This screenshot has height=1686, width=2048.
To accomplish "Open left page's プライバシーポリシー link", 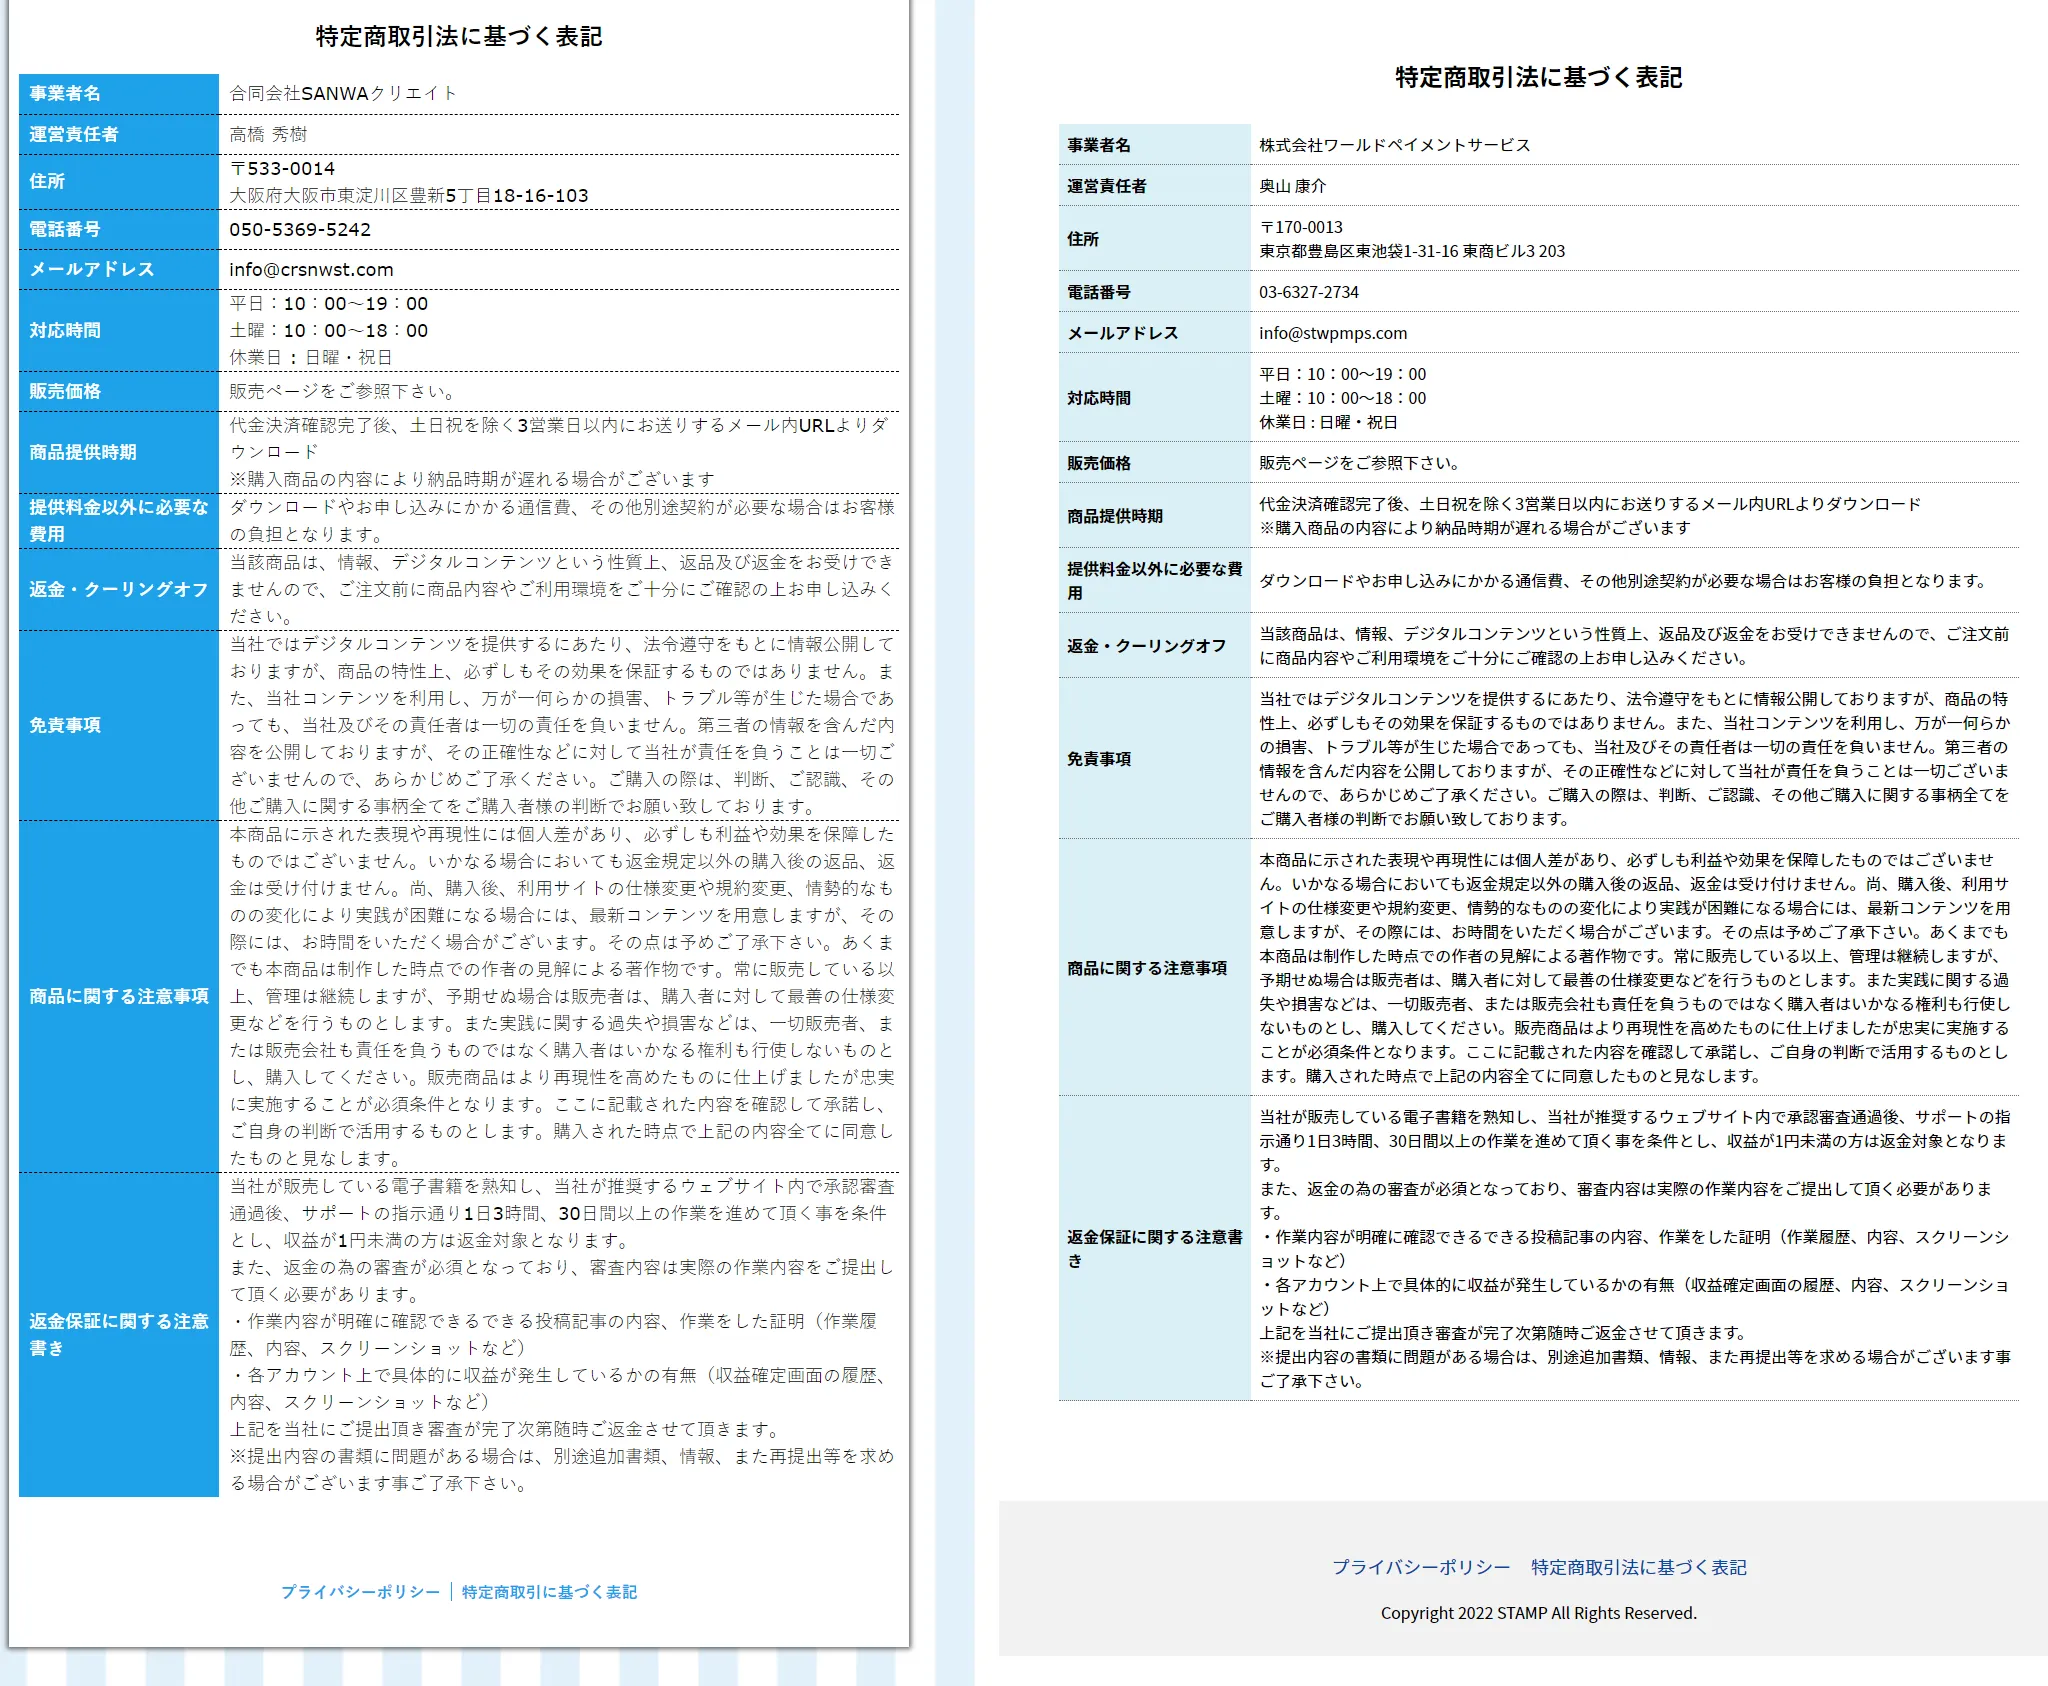I will (x=360, y=1592).
